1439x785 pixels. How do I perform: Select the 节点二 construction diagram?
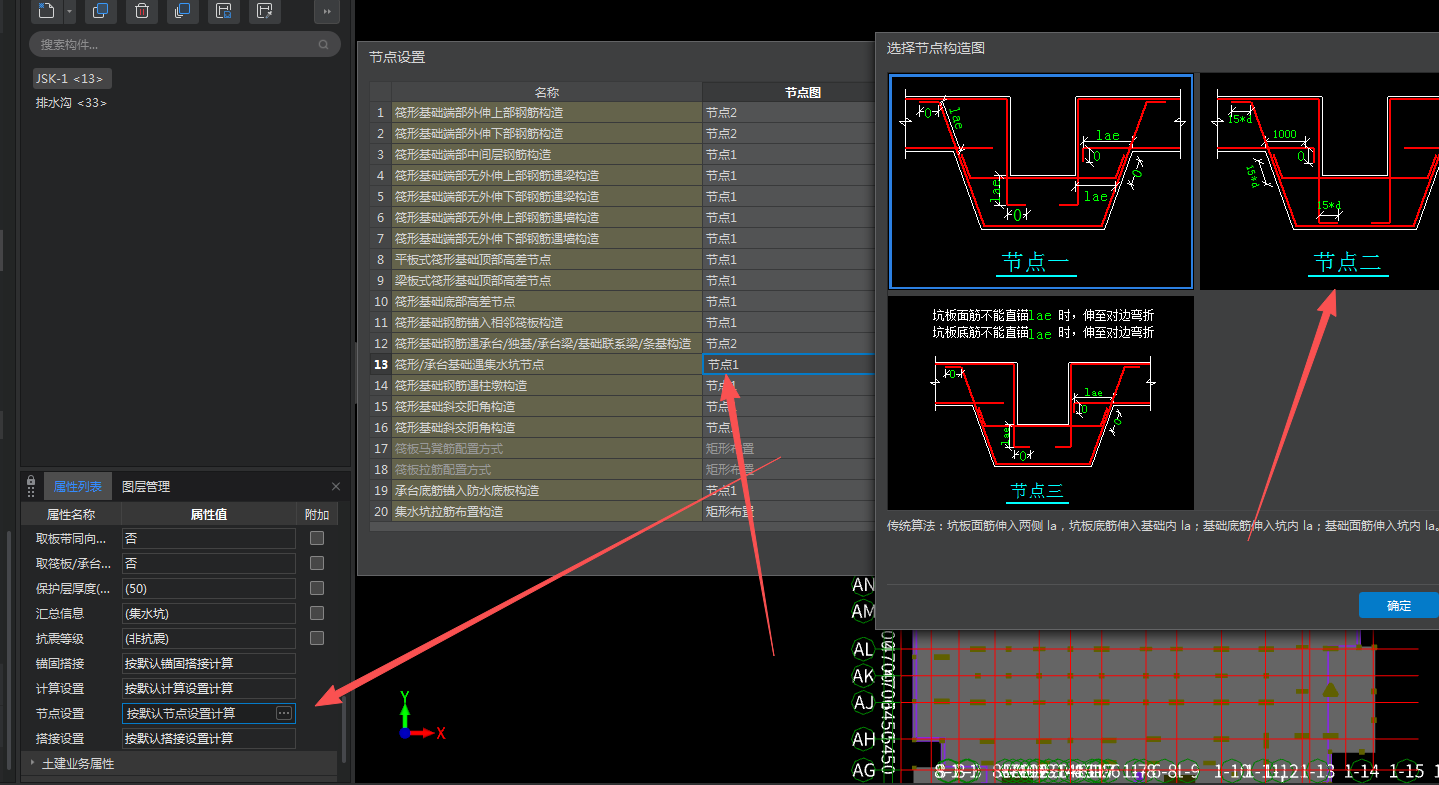[1319, 181]
